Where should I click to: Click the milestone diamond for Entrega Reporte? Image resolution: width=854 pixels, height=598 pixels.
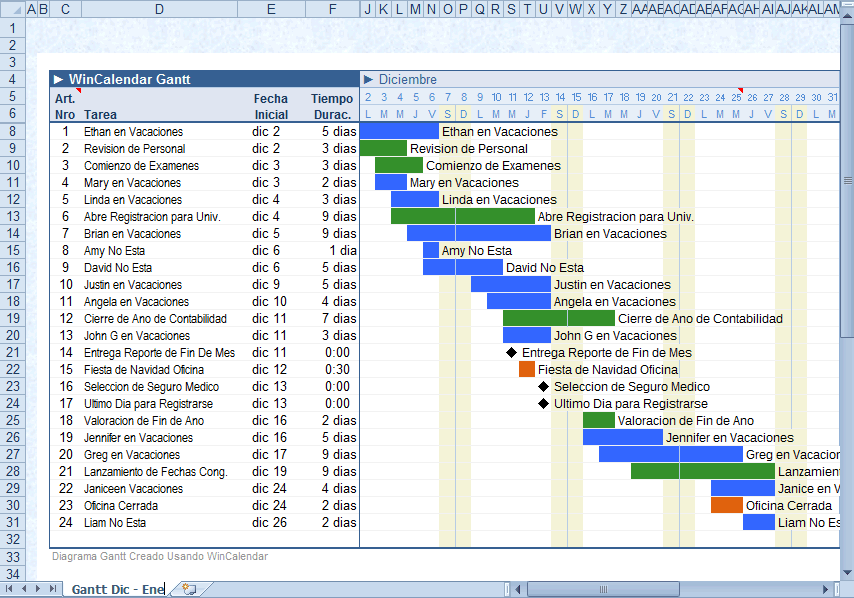(x=511, y=353)
